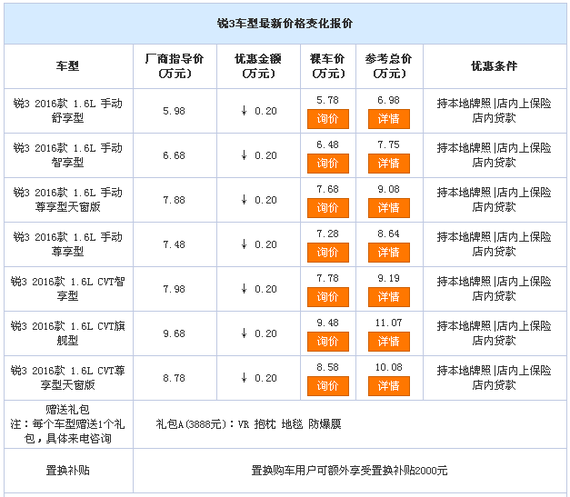Click the 参考总价 column header
Screen dimensions: 570x497
tap(389, 66)
